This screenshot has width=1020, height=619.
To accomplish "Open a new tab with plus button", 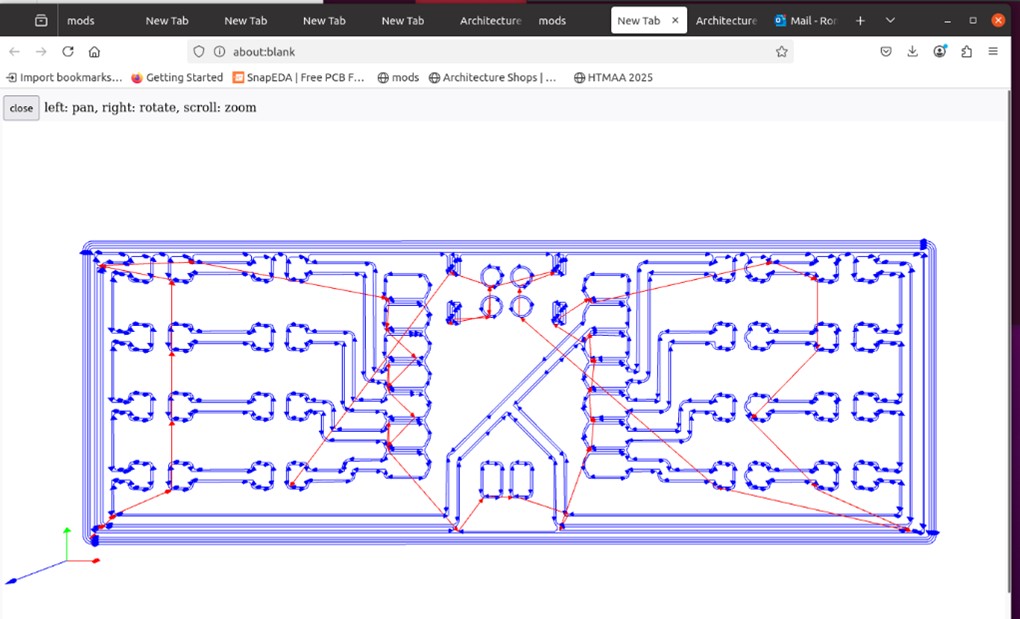I will pyautogui.click(x=860, y=20).
